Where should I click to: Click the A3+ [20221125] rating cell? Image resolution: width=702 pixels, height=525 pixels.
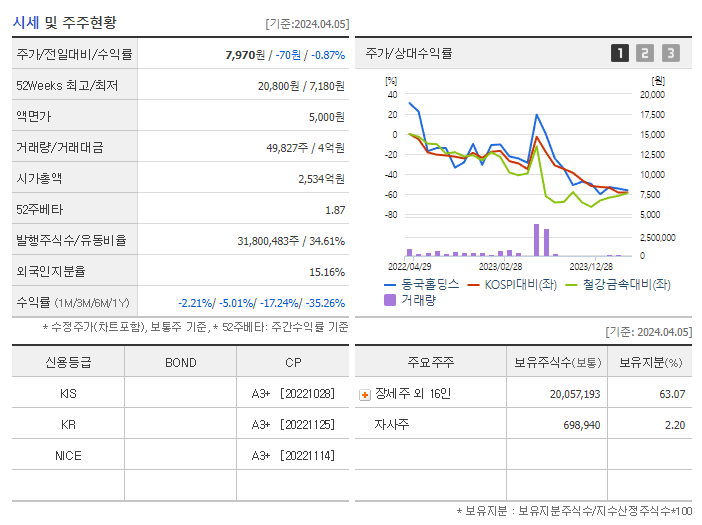(x=293, y=425)
